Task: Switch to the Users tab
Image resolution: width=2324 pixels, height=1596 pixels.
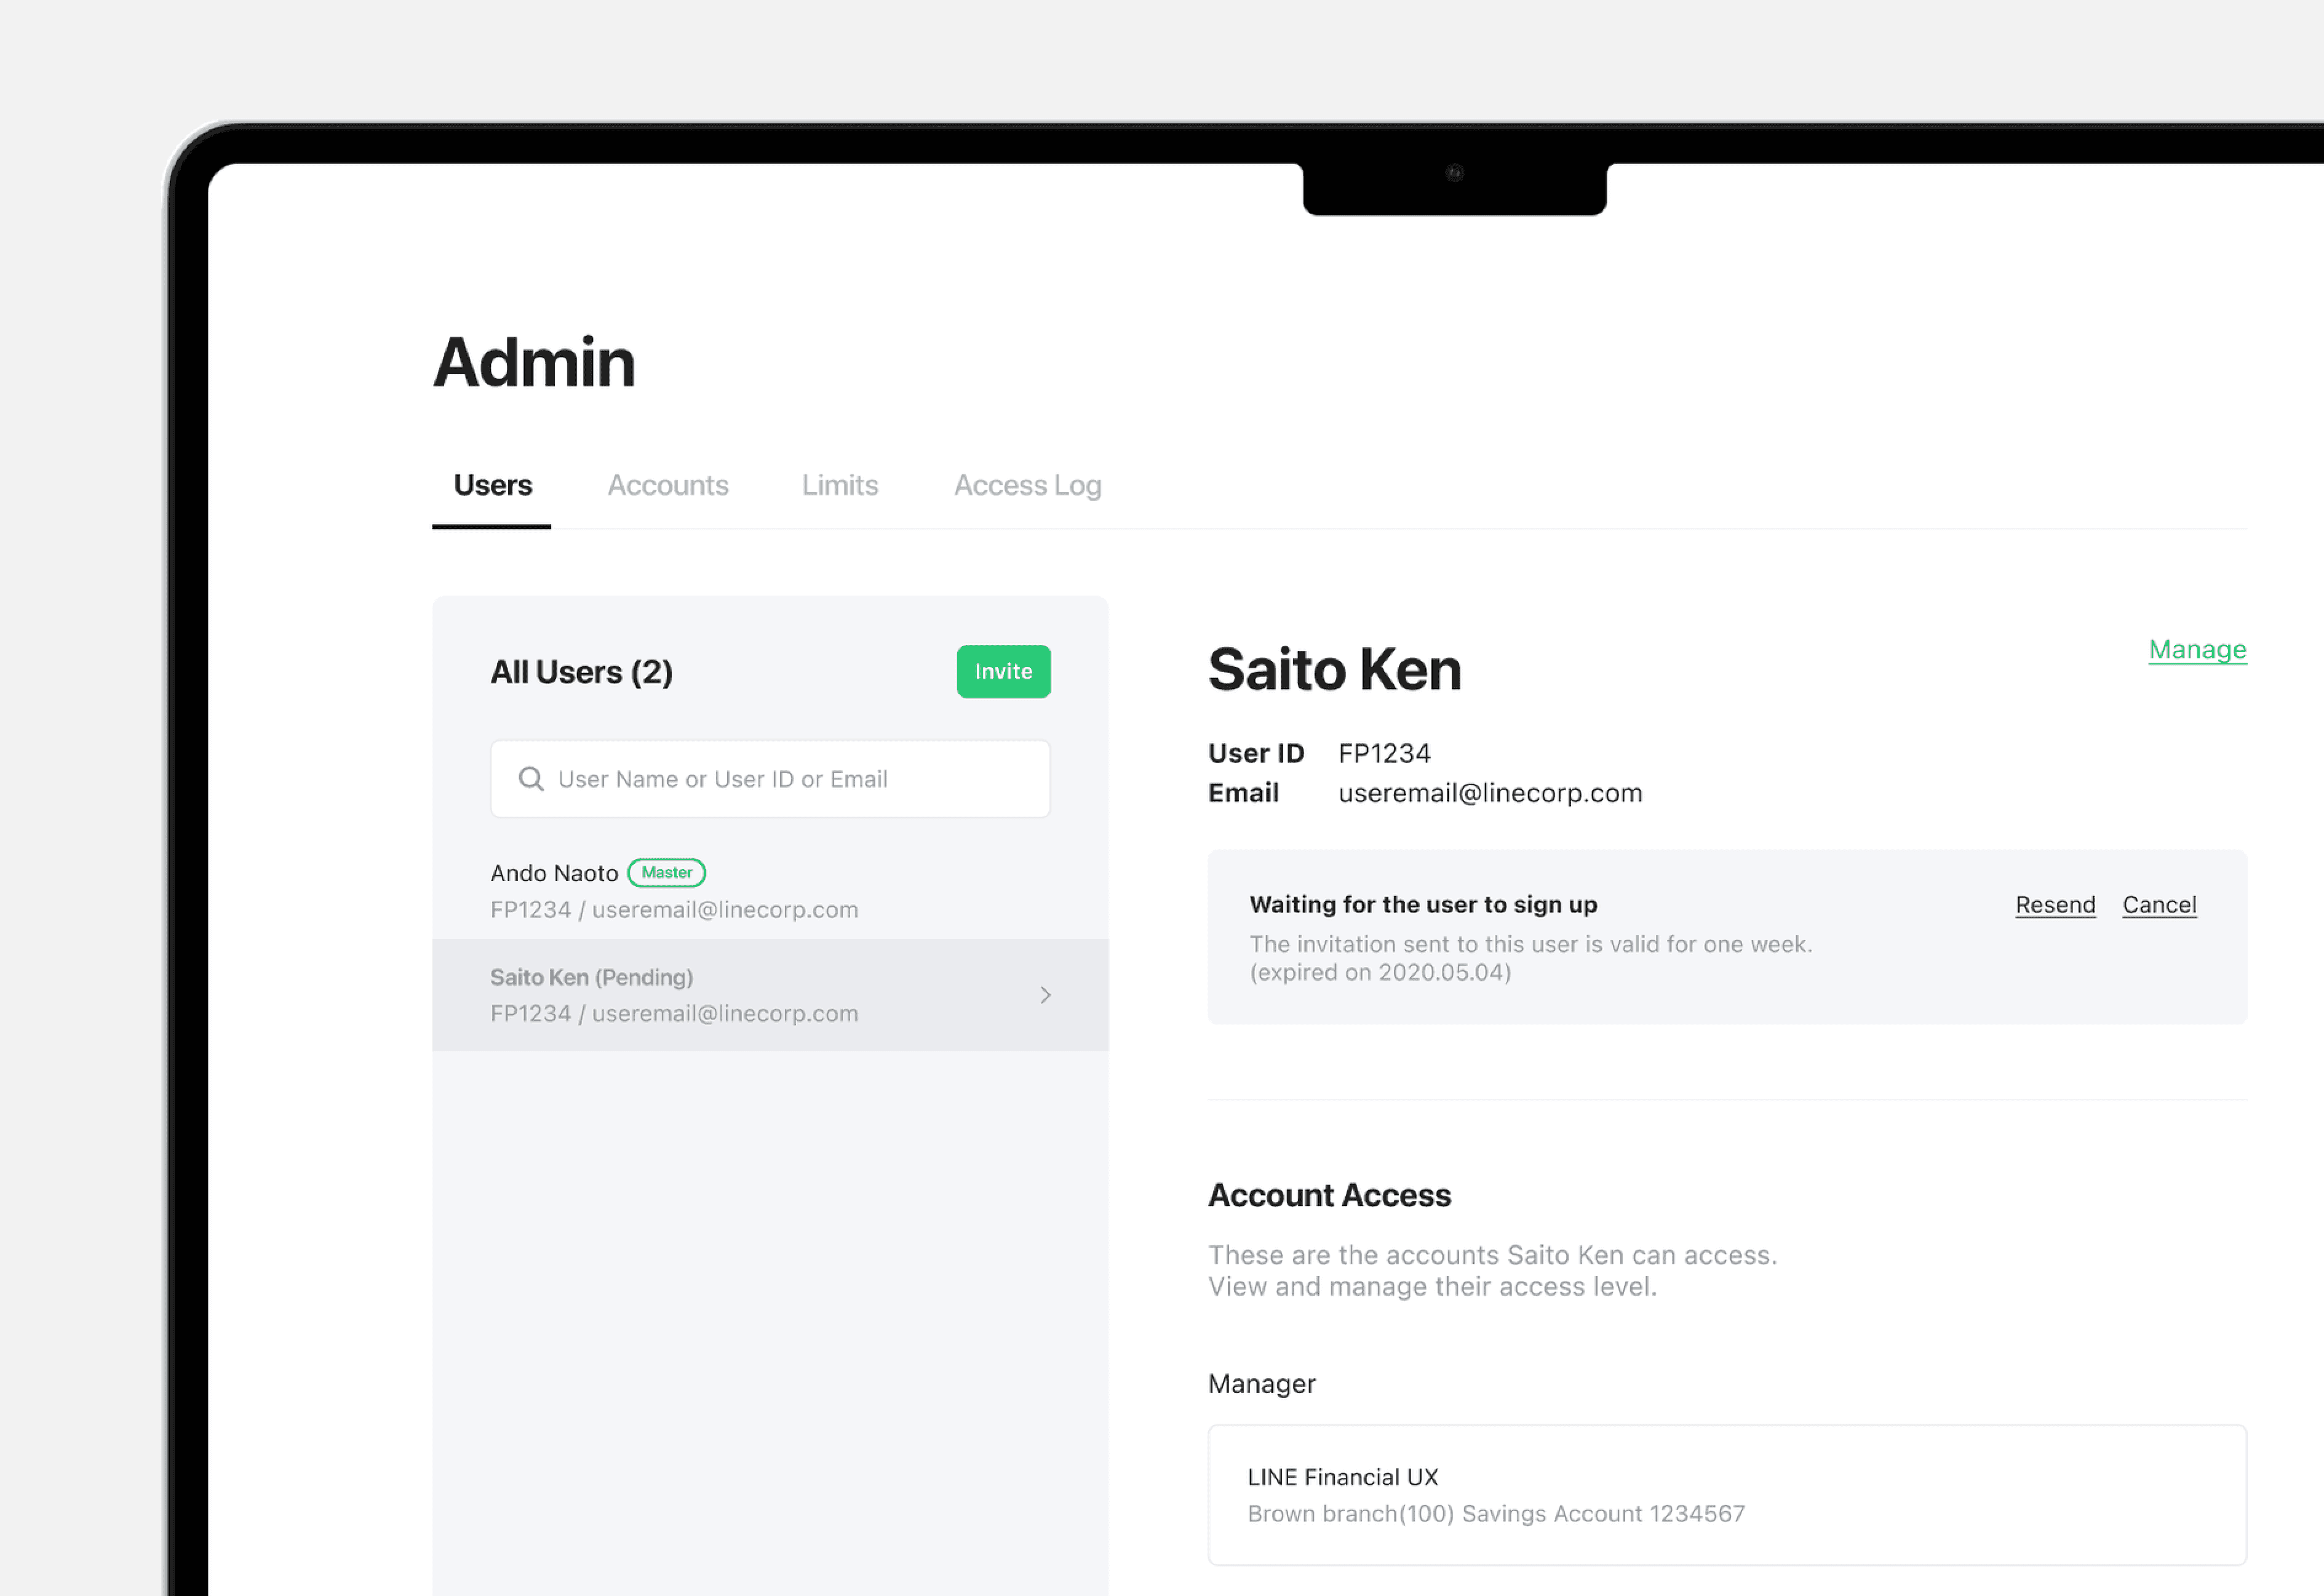Action: pyautogui.click(x=492, y=486)
